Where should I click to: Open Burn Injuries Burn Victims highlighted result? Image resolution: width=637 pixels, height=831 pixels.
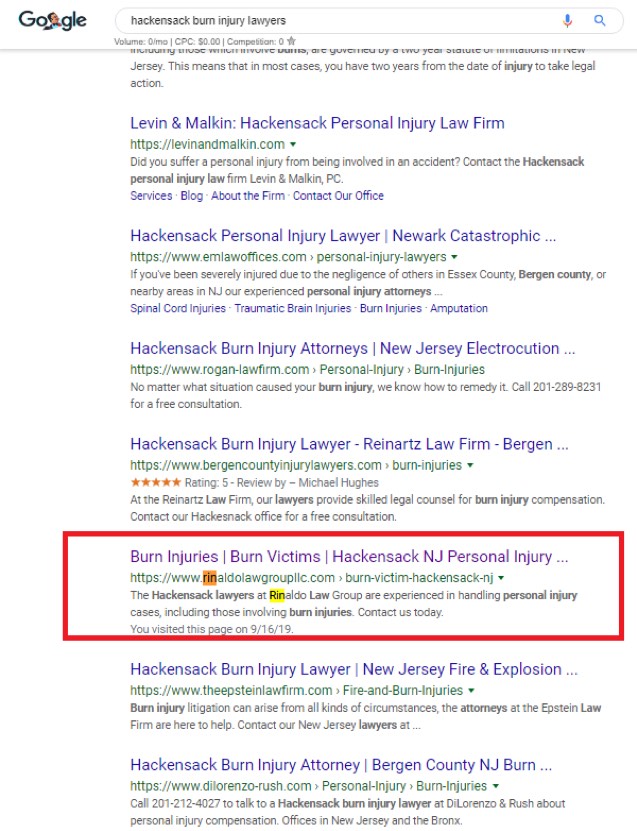(x=349, y=557)
